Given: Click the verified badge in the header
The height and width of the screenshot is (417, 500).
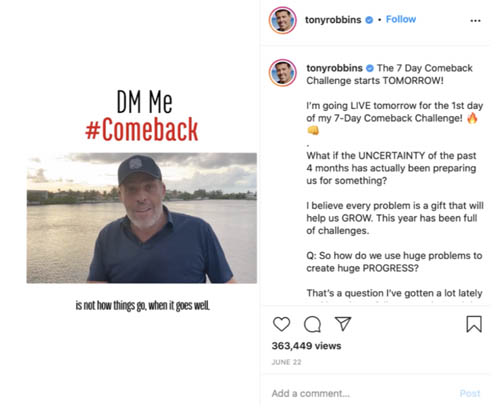Looking at the screenshot, I should tap(369, 20).
